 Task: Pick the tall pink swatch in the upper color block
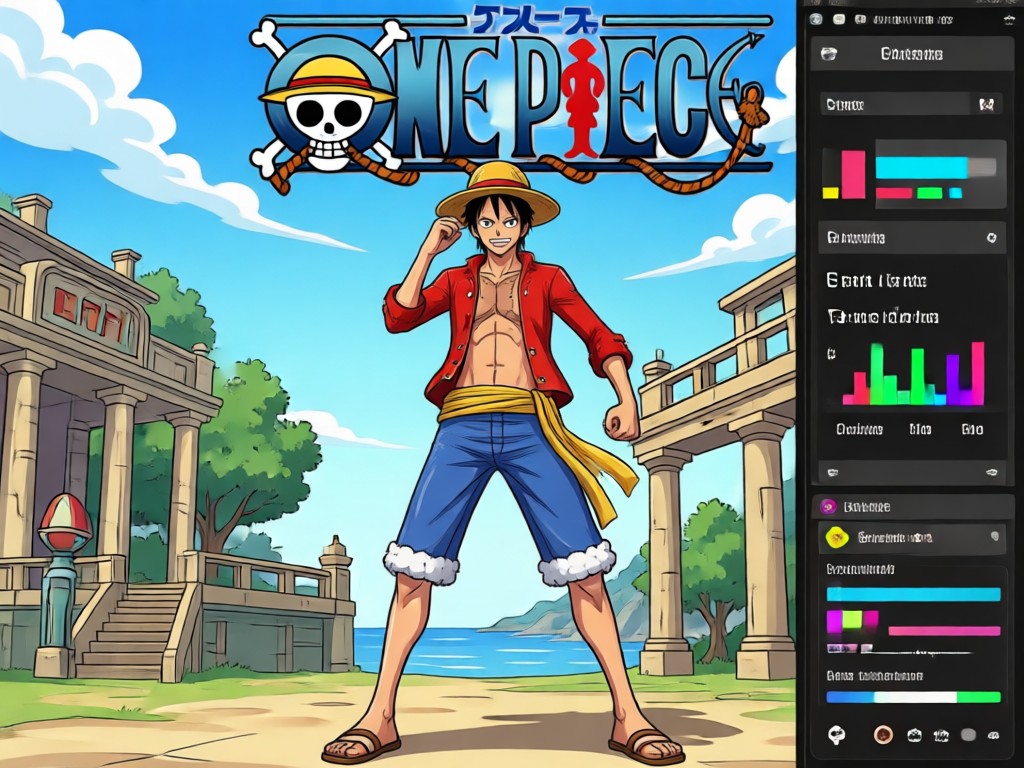pyautogui.click(x=853, y=174)
